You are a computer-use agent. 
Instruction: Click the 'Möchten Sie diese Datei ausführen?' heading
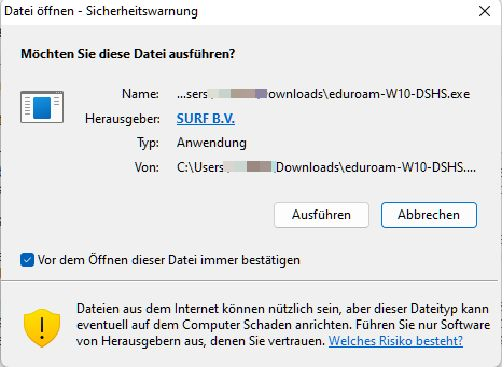(x=128, y=54)
